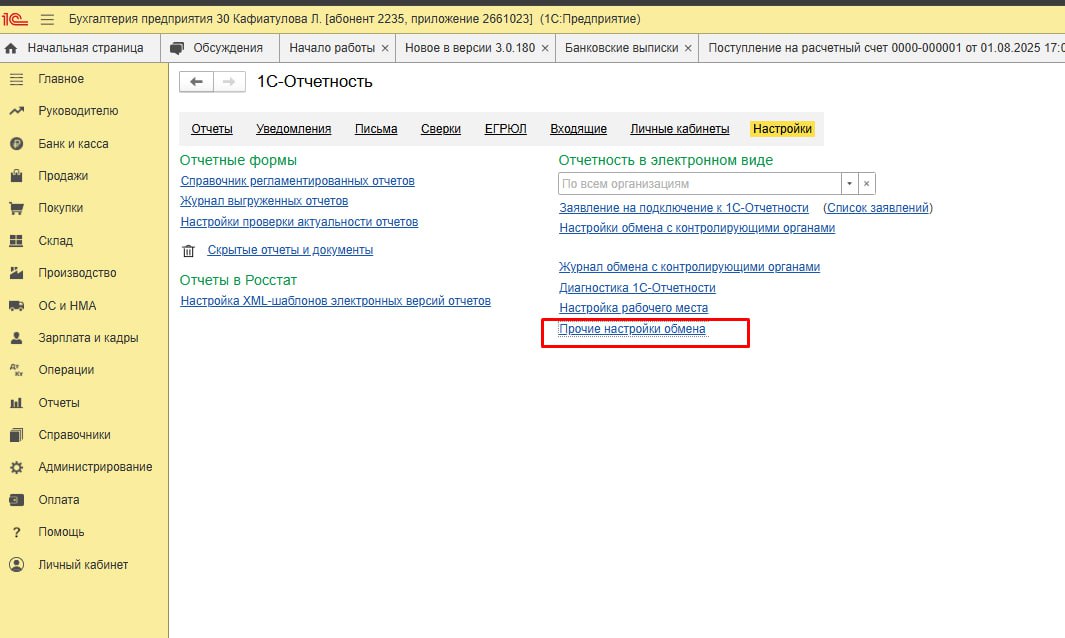Click the Справочники books icon
1065x638 pixels.
[x=16, y=435]
